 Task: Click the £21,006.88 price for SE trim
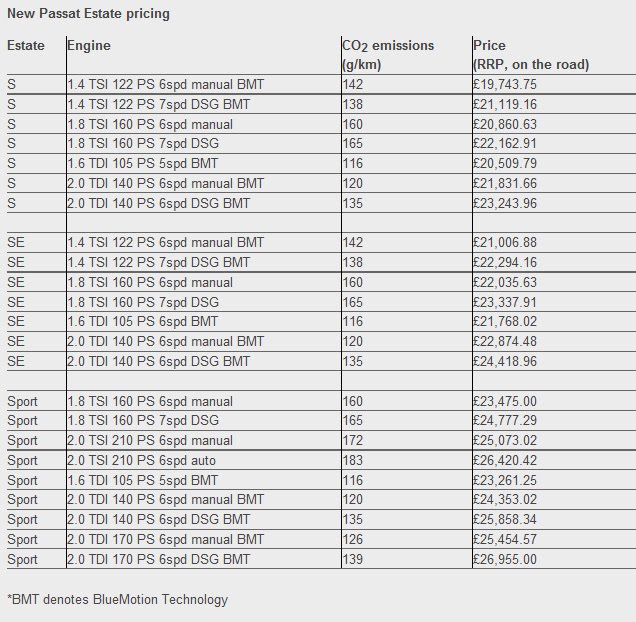505,243
